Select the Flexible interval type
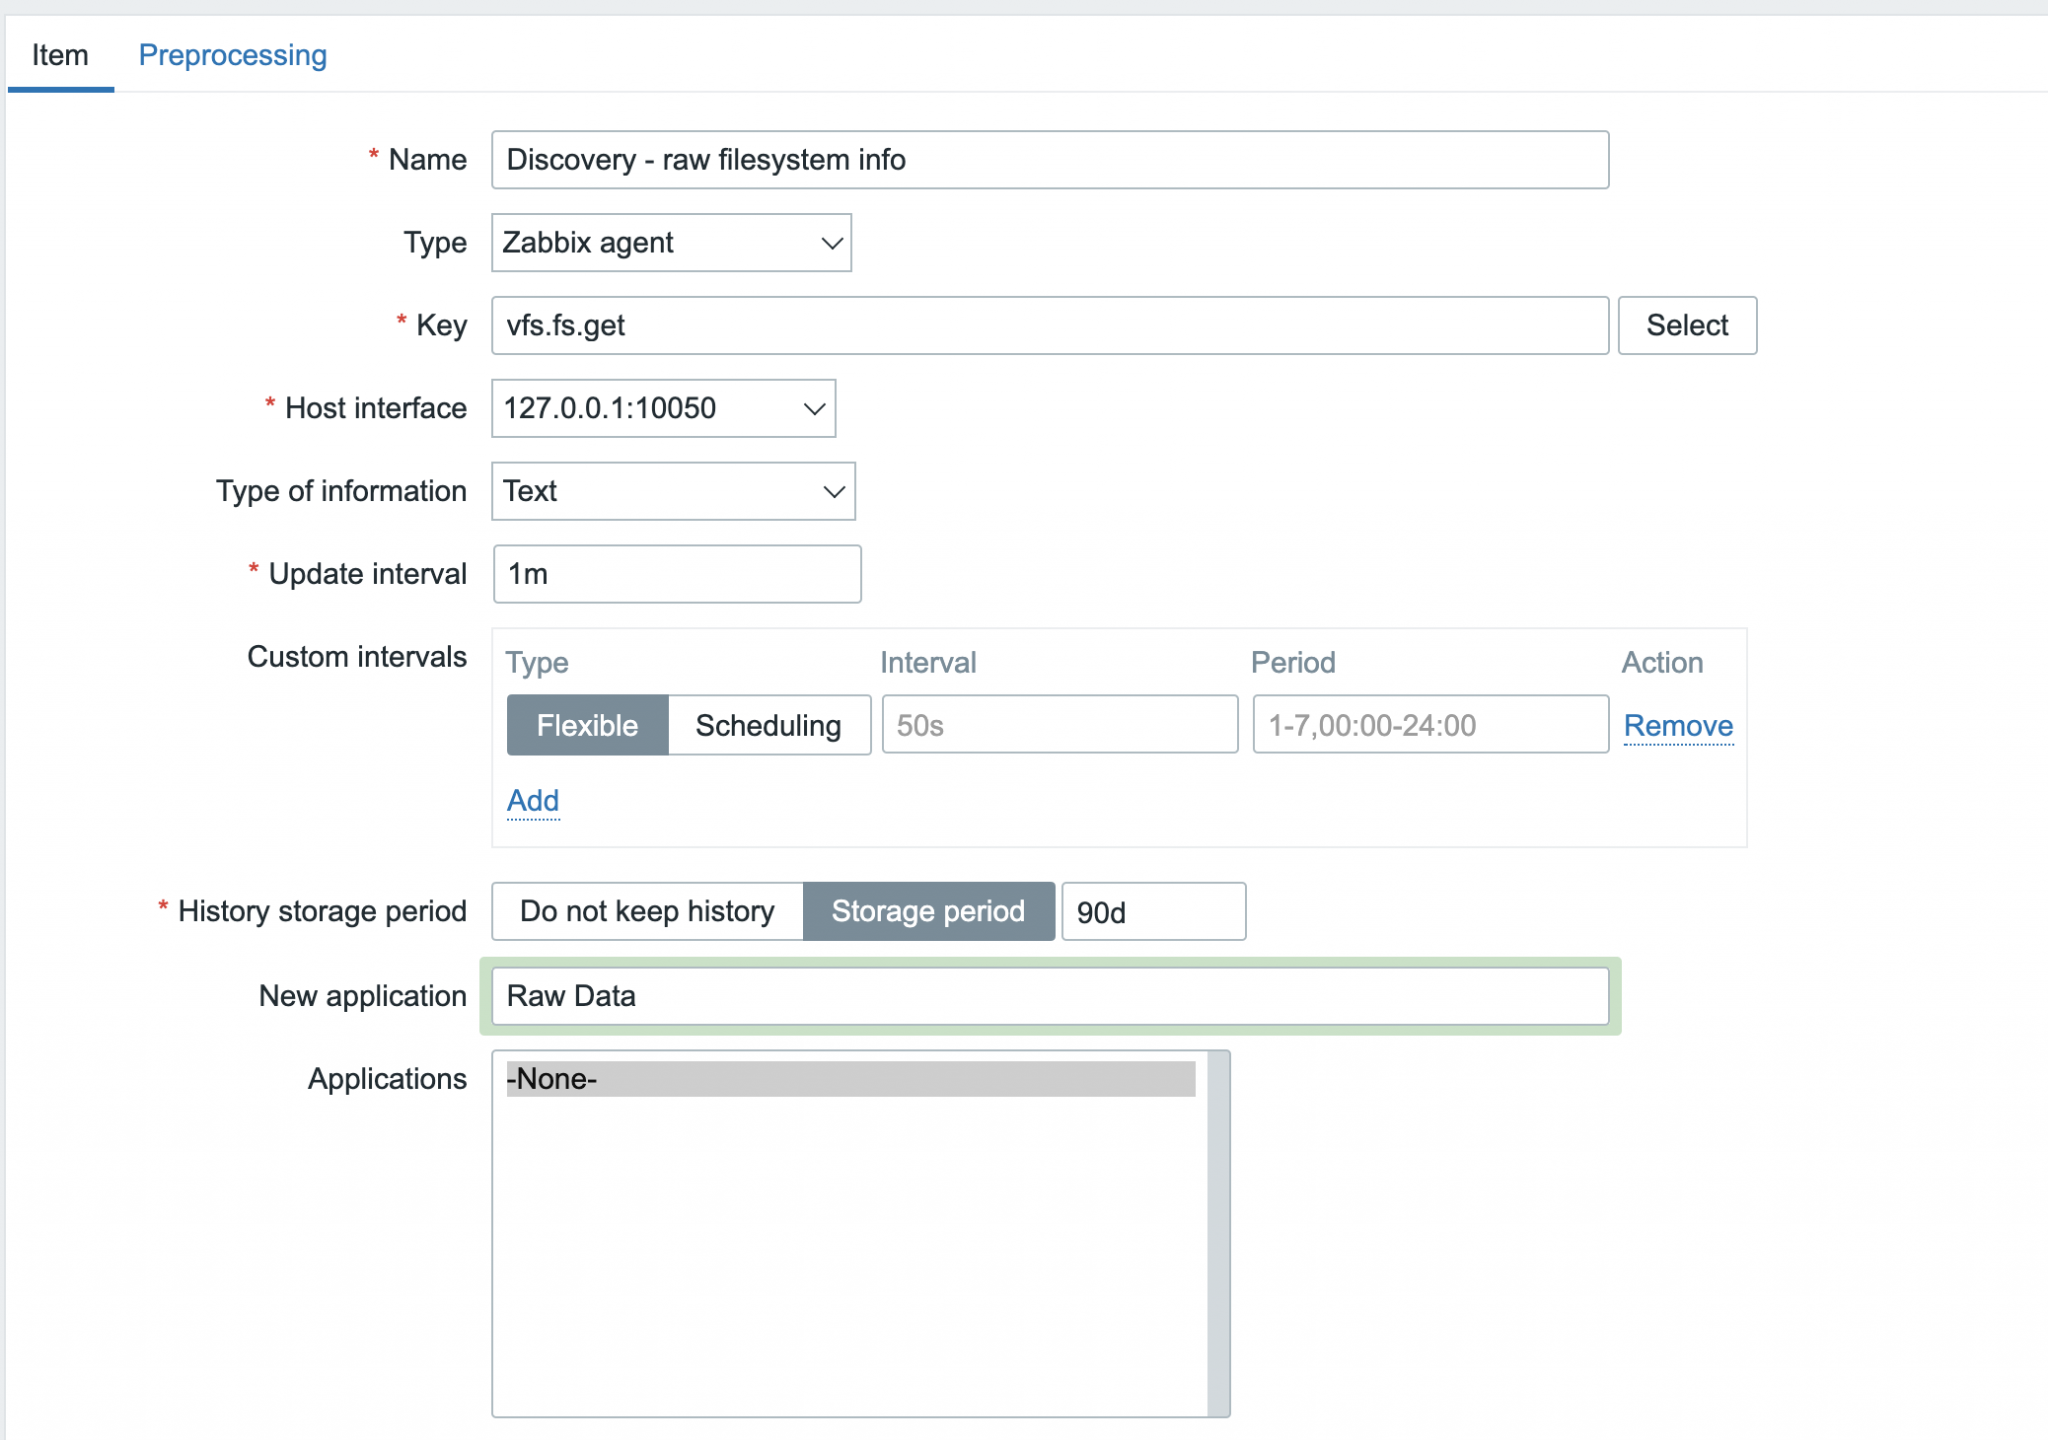This screenshot has width=2048, height=1440. 586,725
